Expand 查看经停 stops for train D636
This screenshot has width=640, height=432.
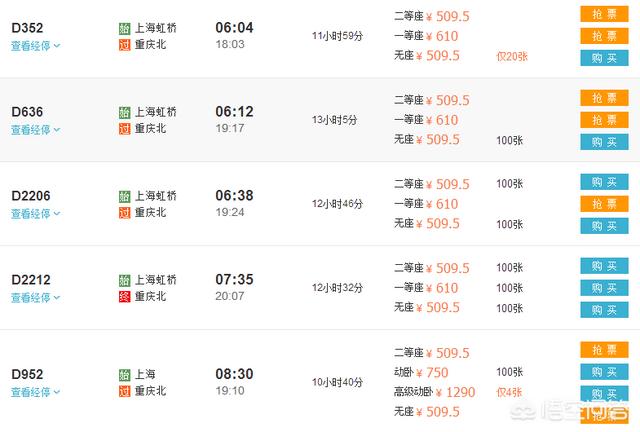[x=36, y=129]
